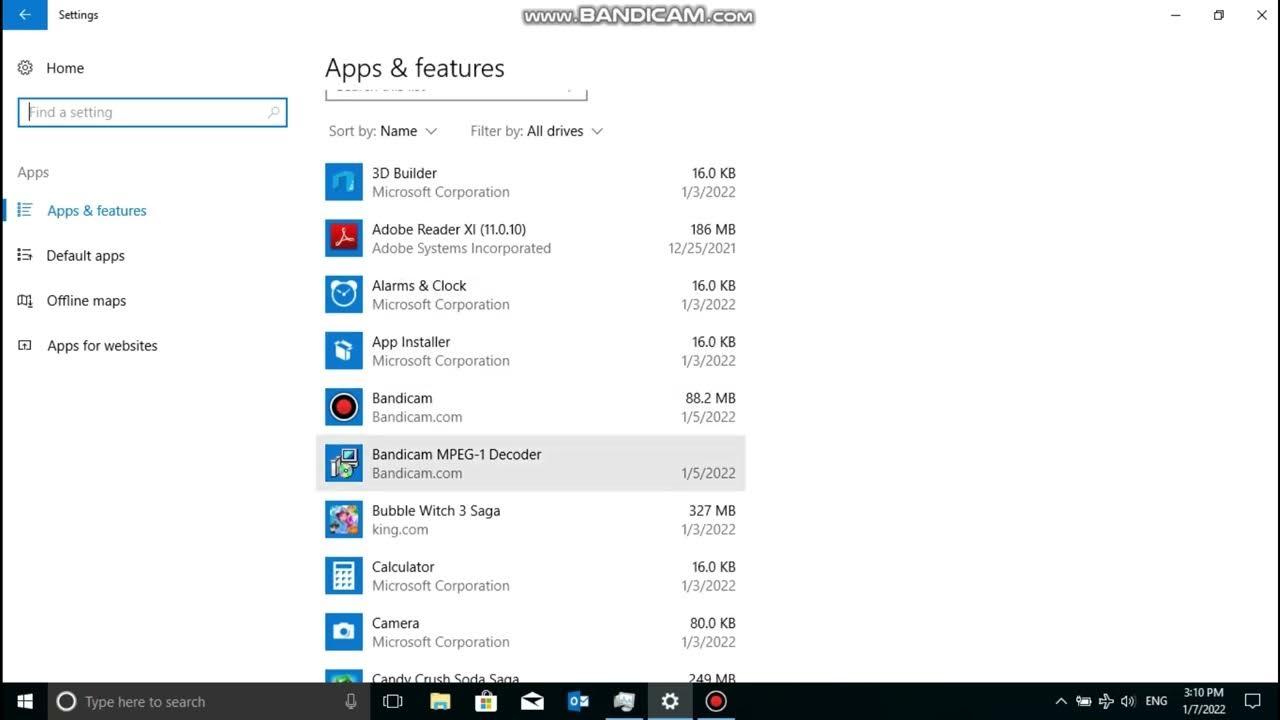Open the Sort by Name dropdown
1280x720 pixels.
383,131
